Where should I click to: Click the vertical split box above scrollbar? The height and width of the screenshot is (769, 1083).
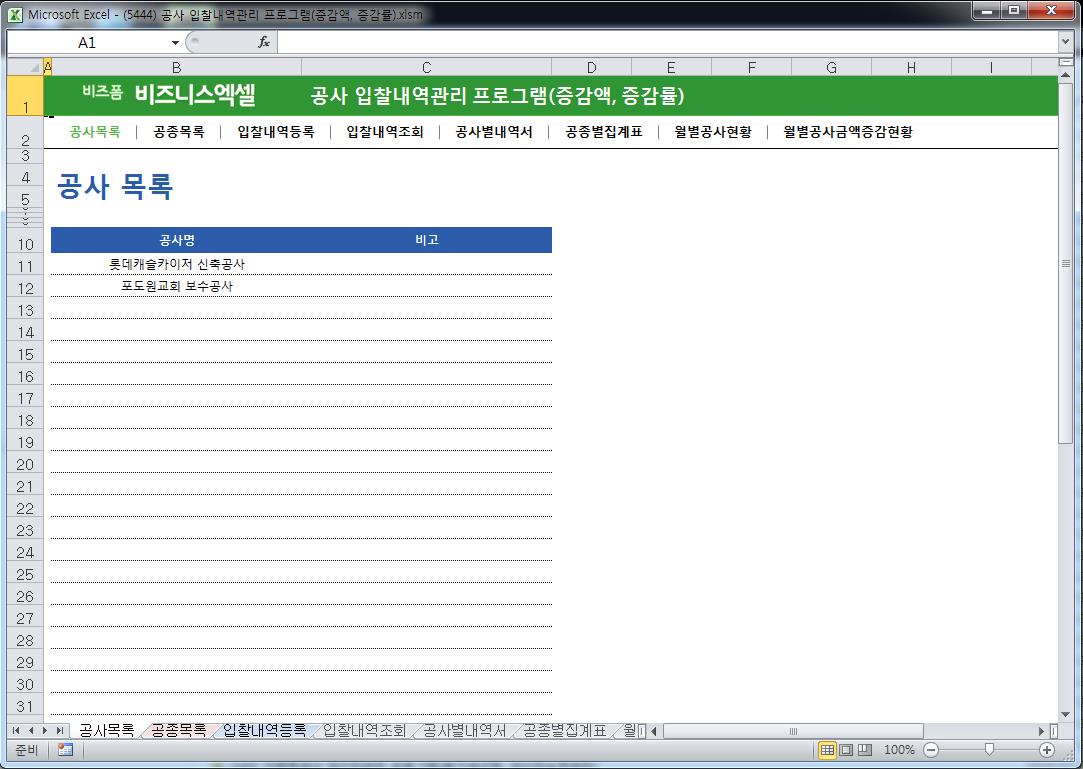coord(1066,62)
